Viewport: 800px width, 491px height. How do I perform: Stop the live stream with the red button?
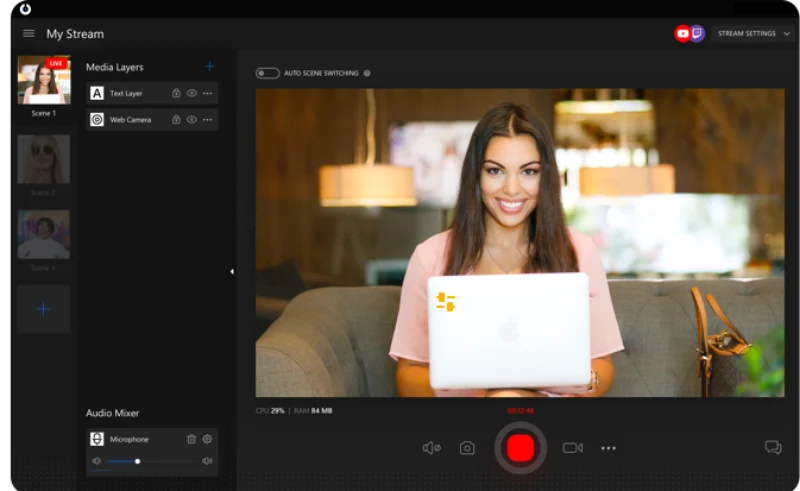pos(520,448)
